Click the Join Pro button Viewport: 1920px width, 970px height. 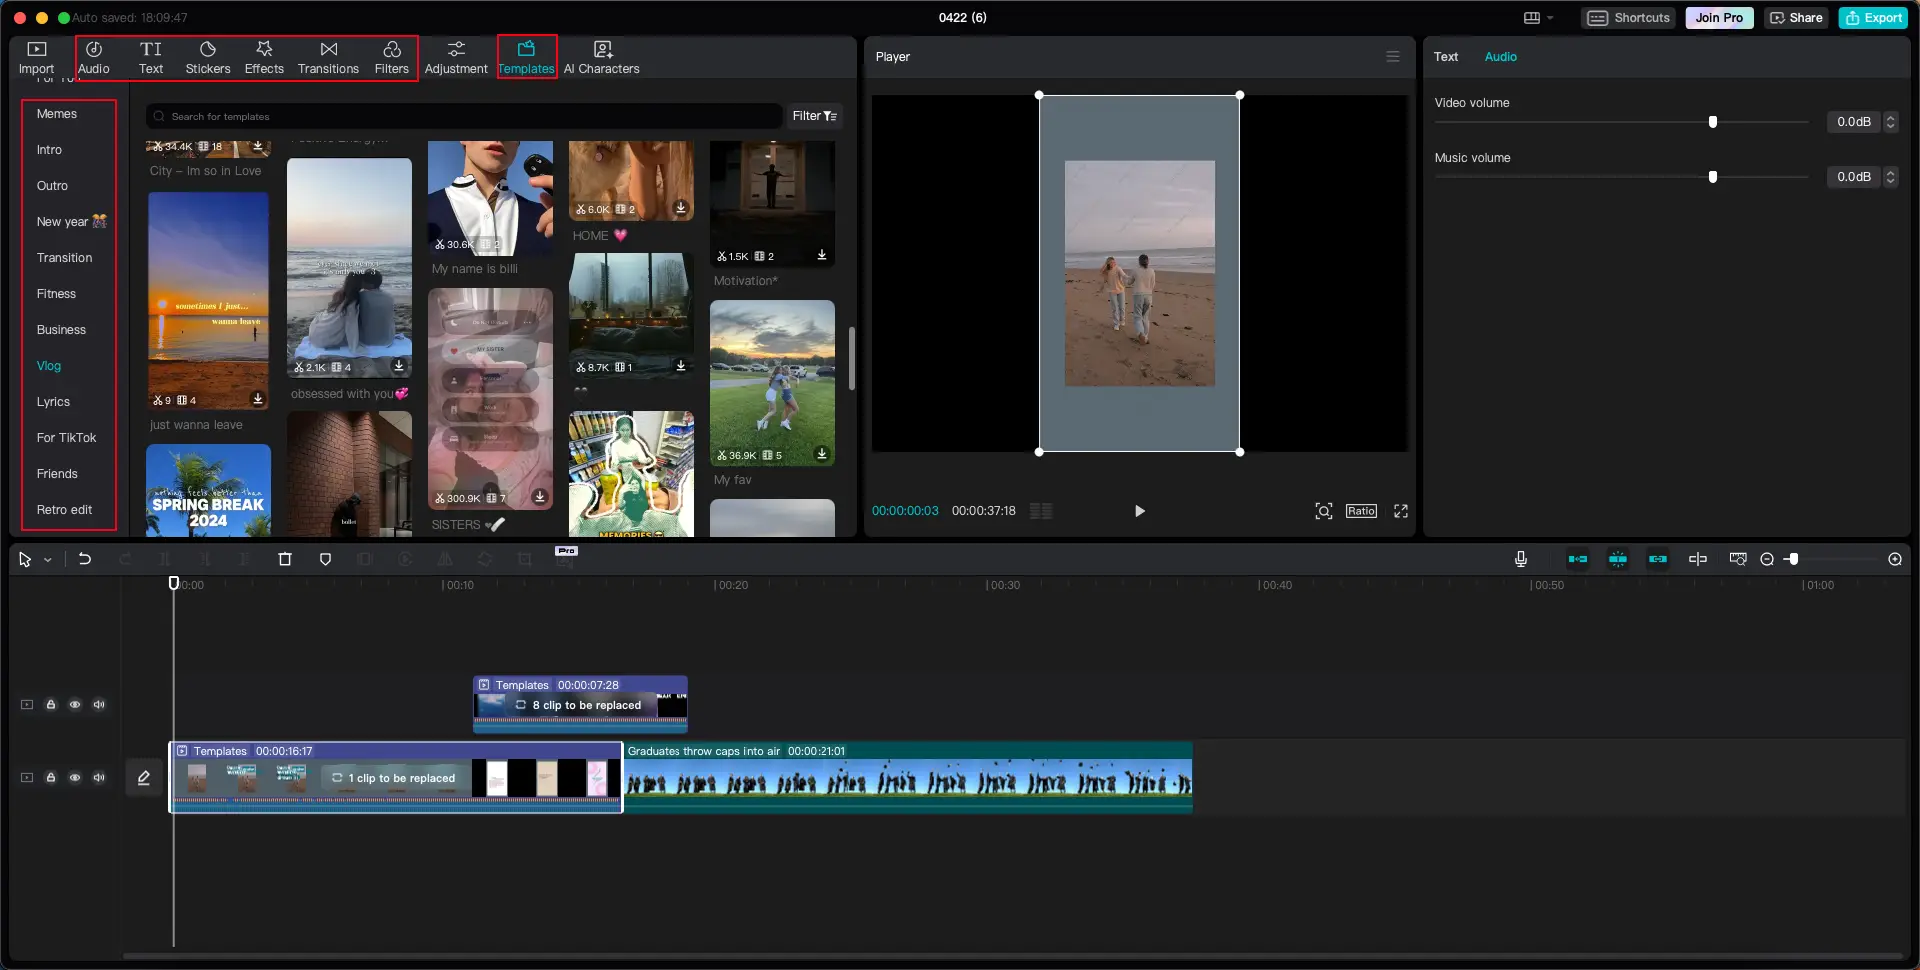(1718, 17)
